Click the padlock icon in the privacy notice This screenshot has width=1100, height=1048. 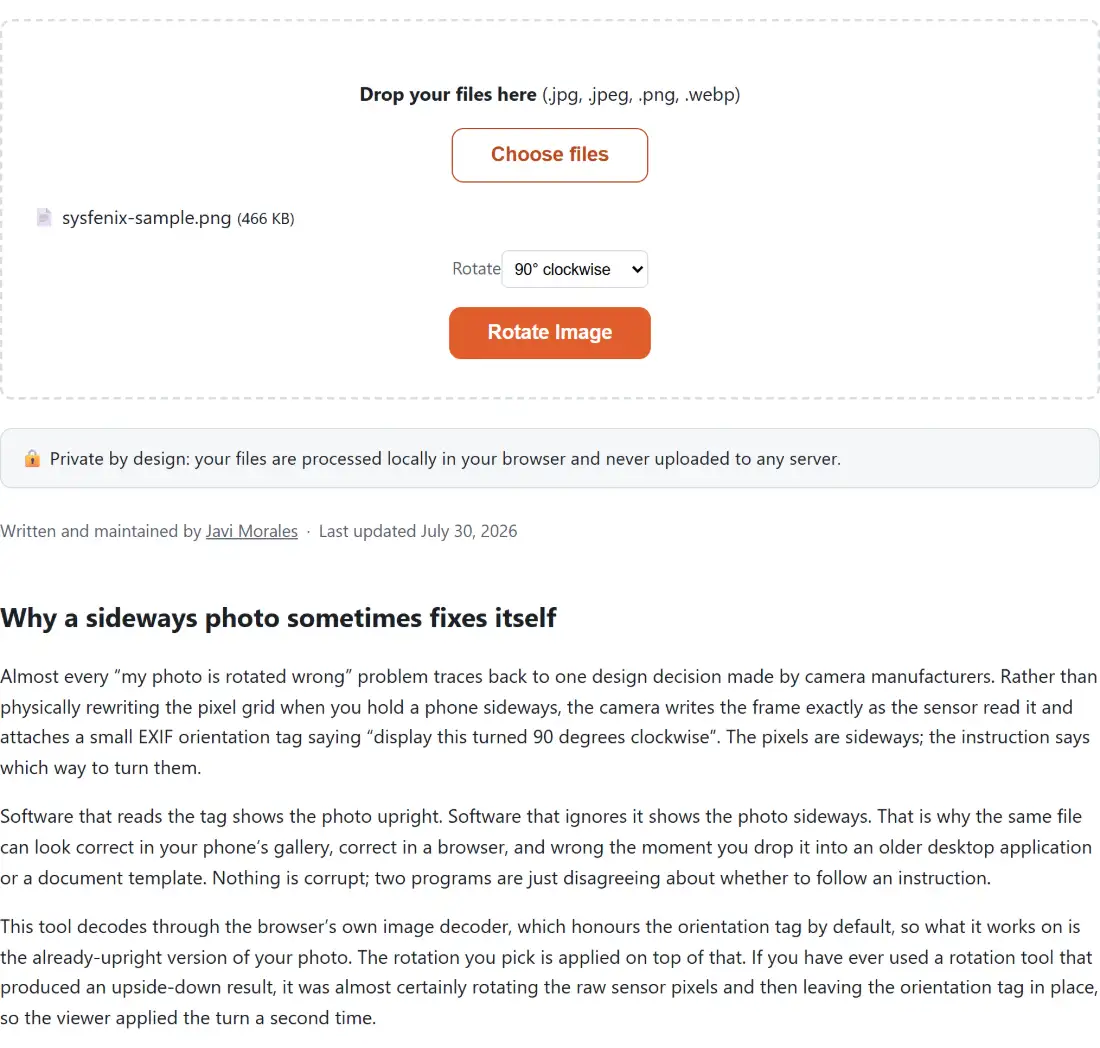click(32, 458)
